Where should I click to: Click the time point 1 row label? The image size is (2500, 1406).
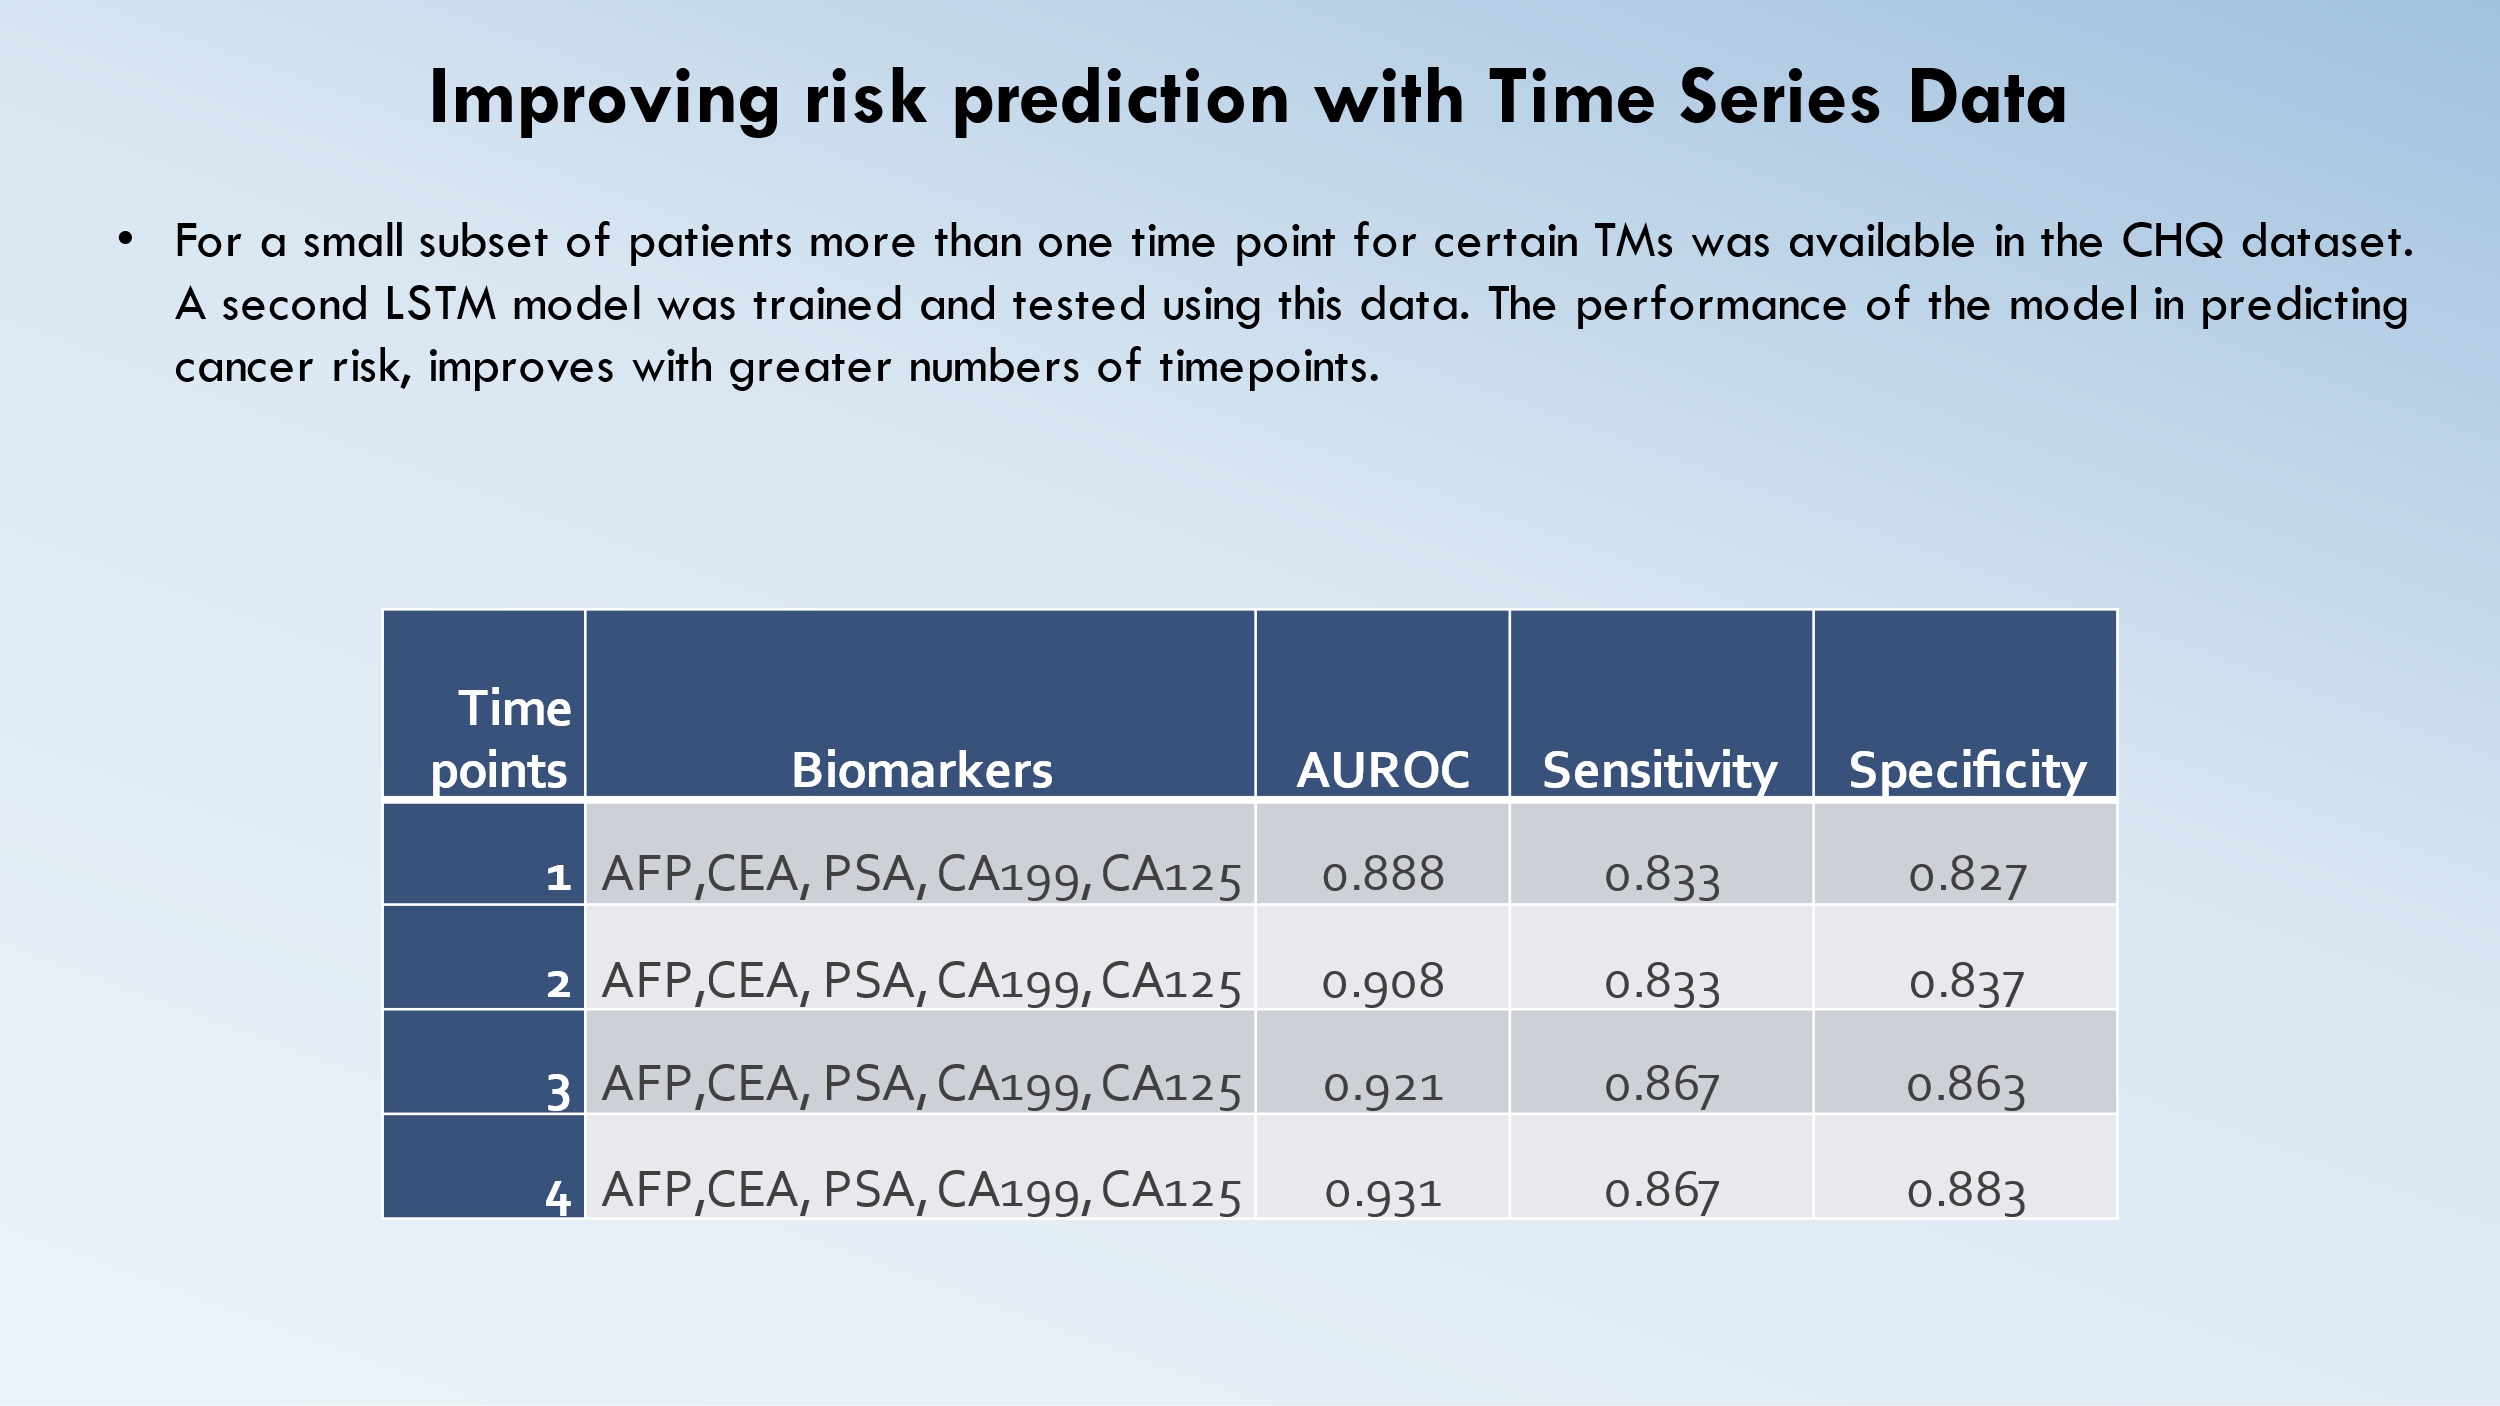pyautogui.click(x=557, y=877)
